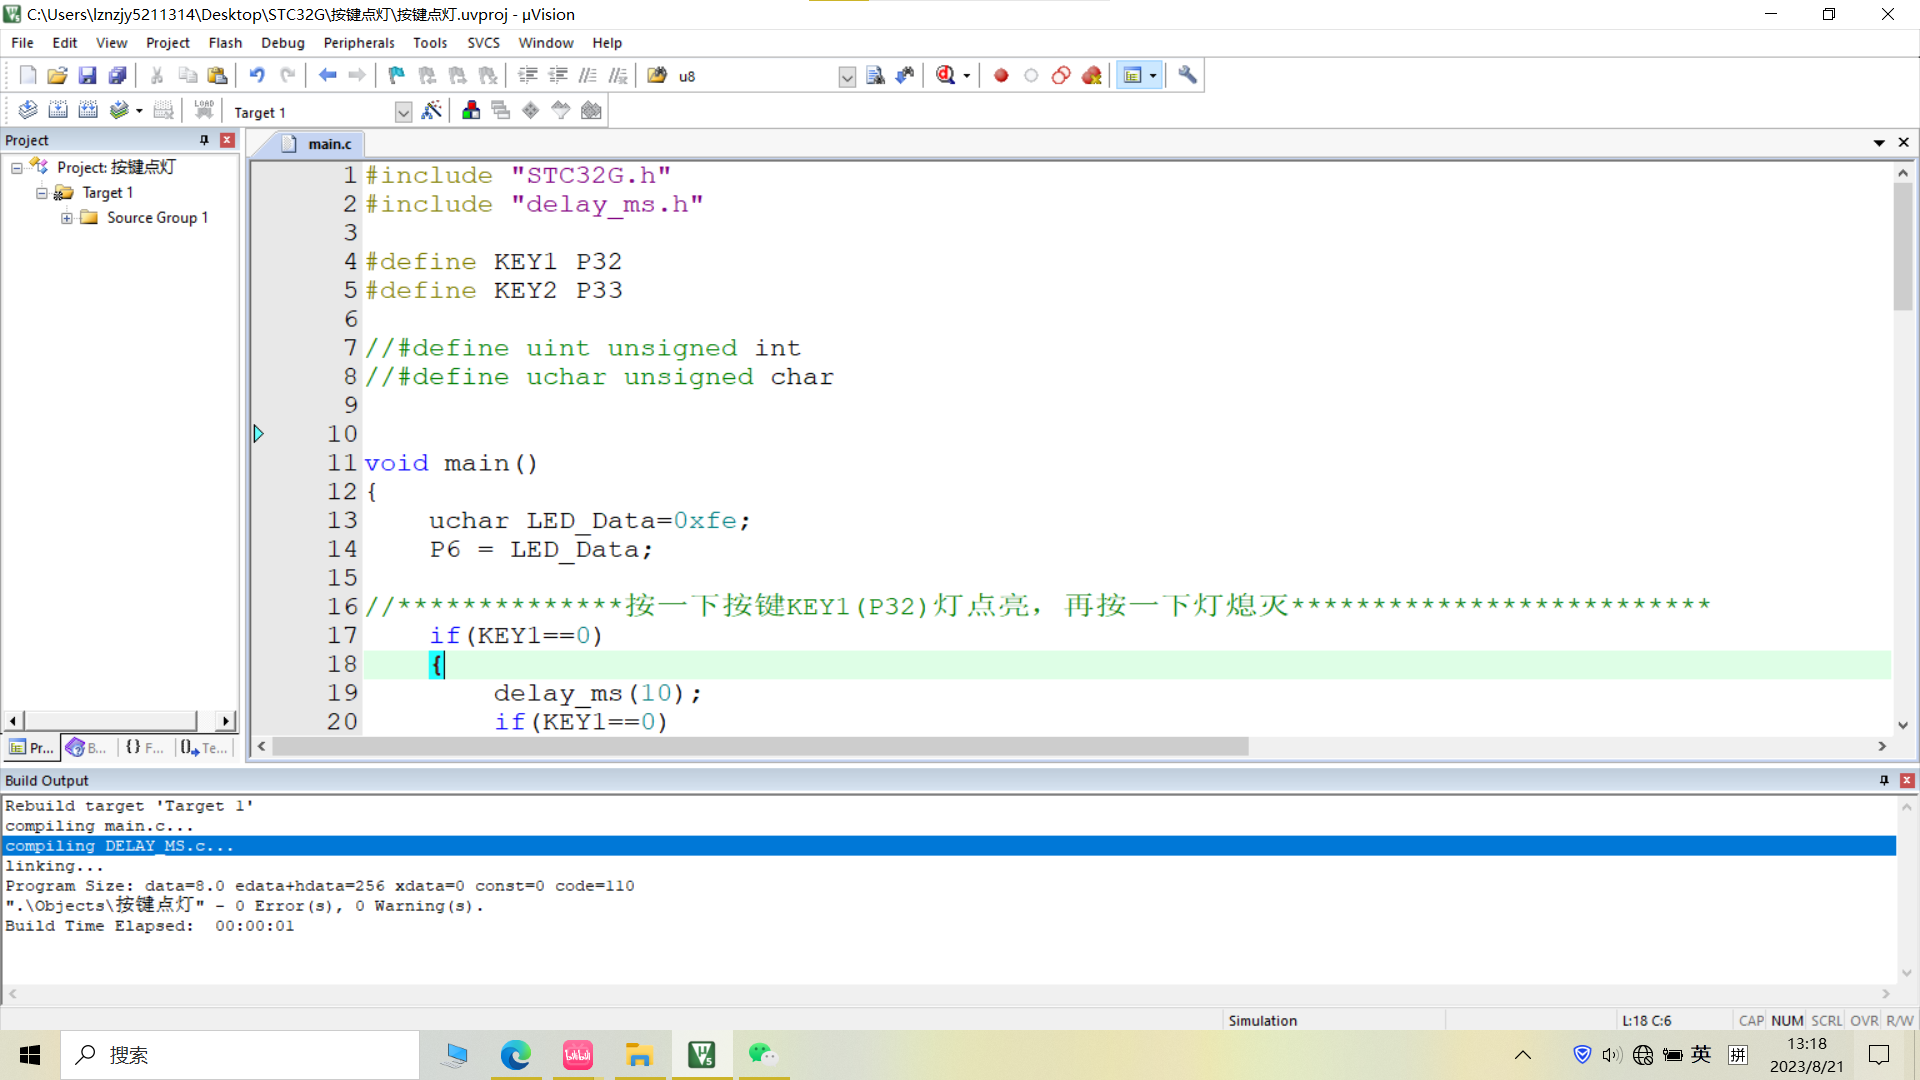1920x1080 pixels.
Task: Click the editor horizontal scrollbar thumb
Action: click(x=760, y=746)
